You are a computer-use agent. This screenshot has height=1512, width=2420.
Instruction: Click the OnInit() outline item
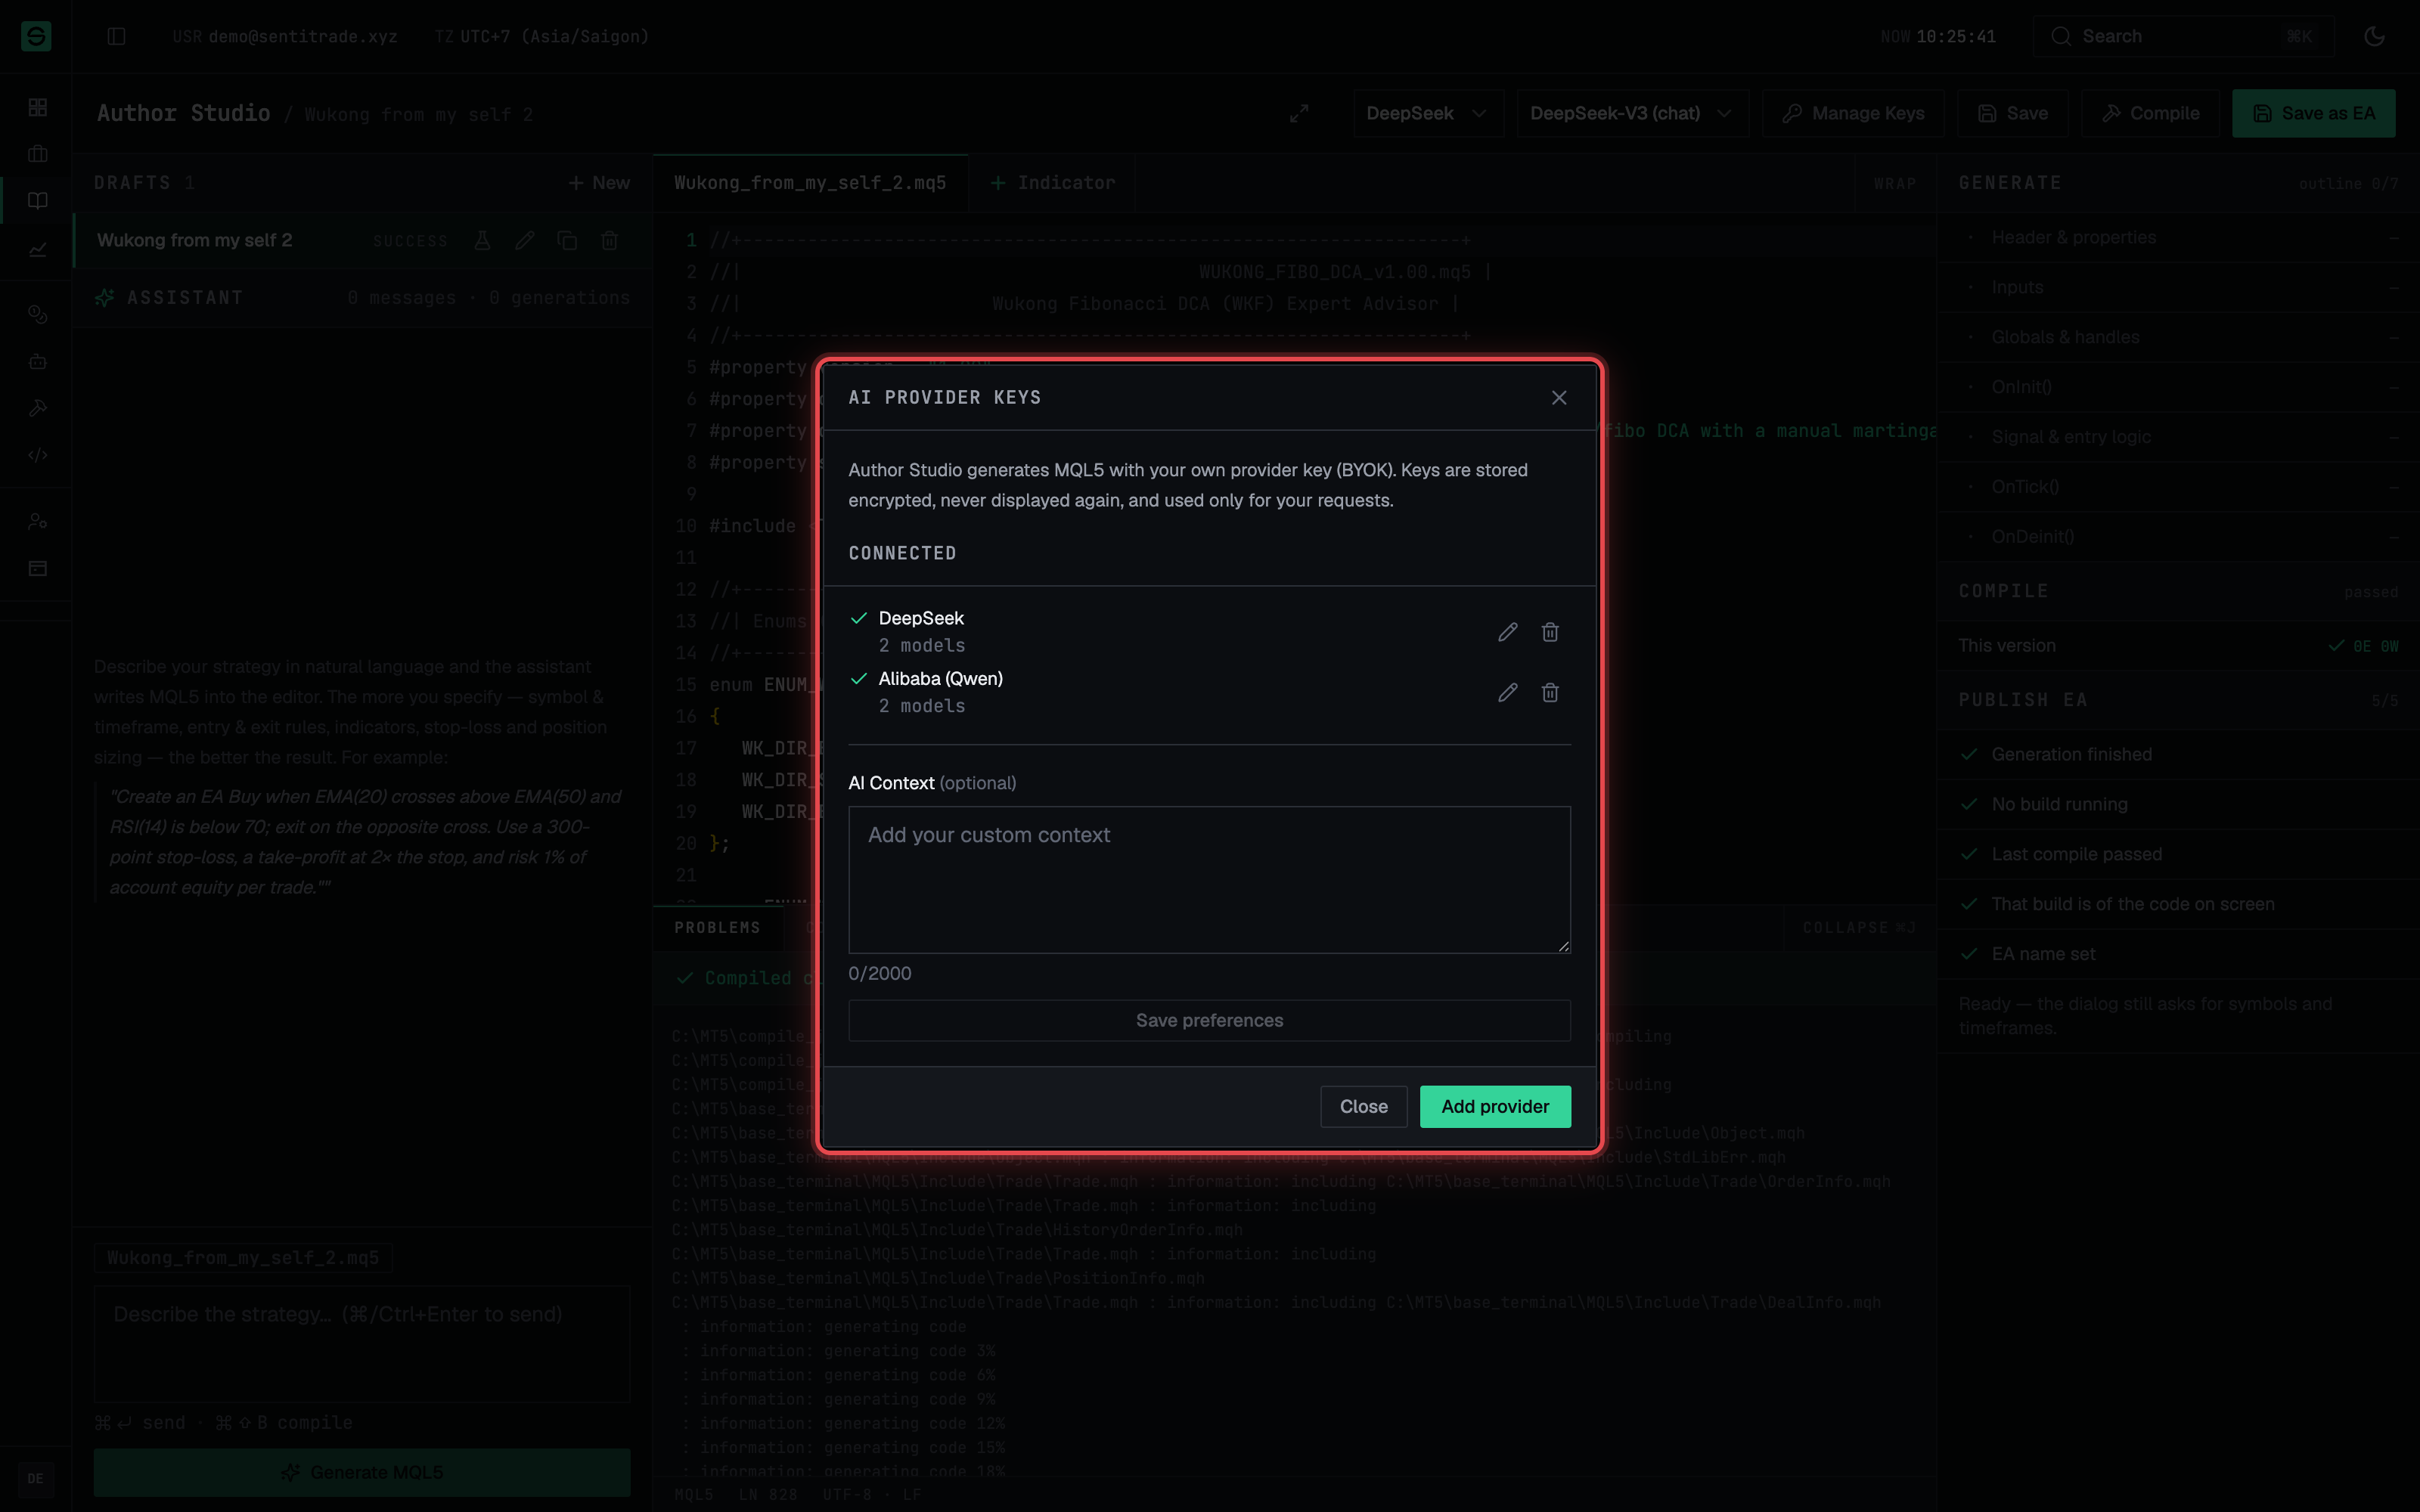click(2178, 387)
